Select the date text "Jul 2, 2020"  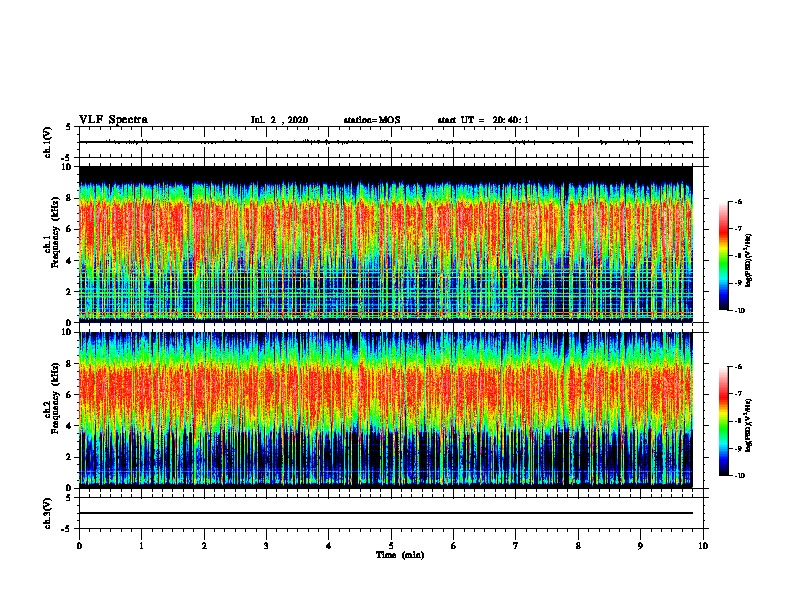click(279, 120)
